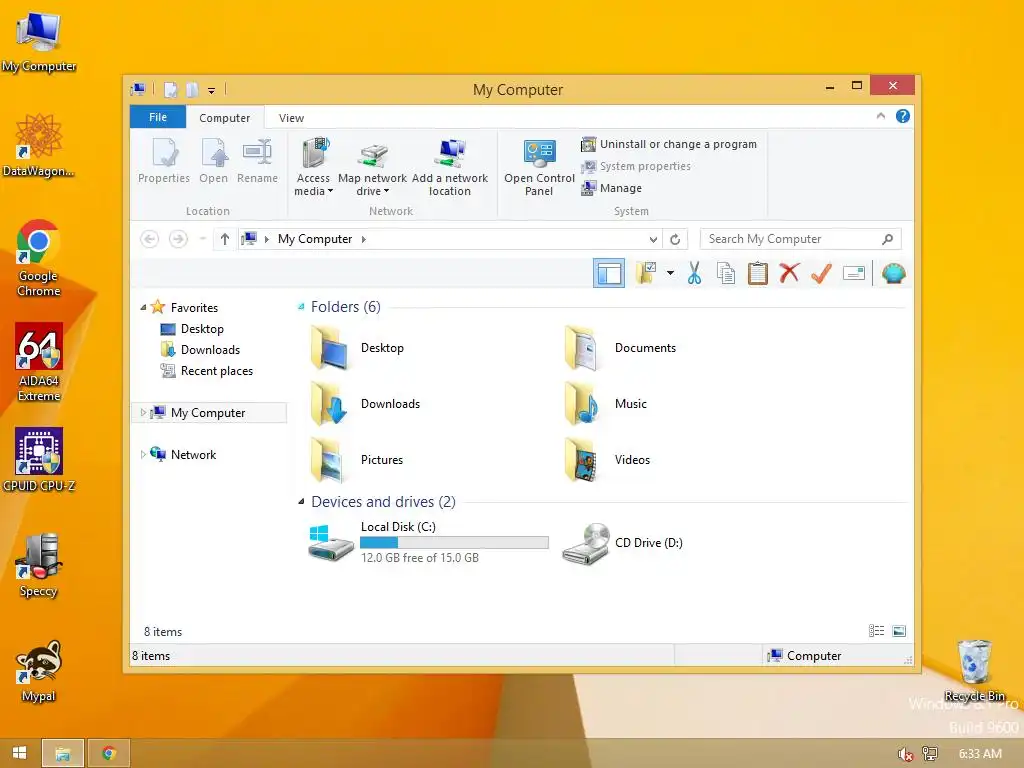Screen dimensions: 1024x768
Task: Select the Documents folder
Action: pos(620,348)
